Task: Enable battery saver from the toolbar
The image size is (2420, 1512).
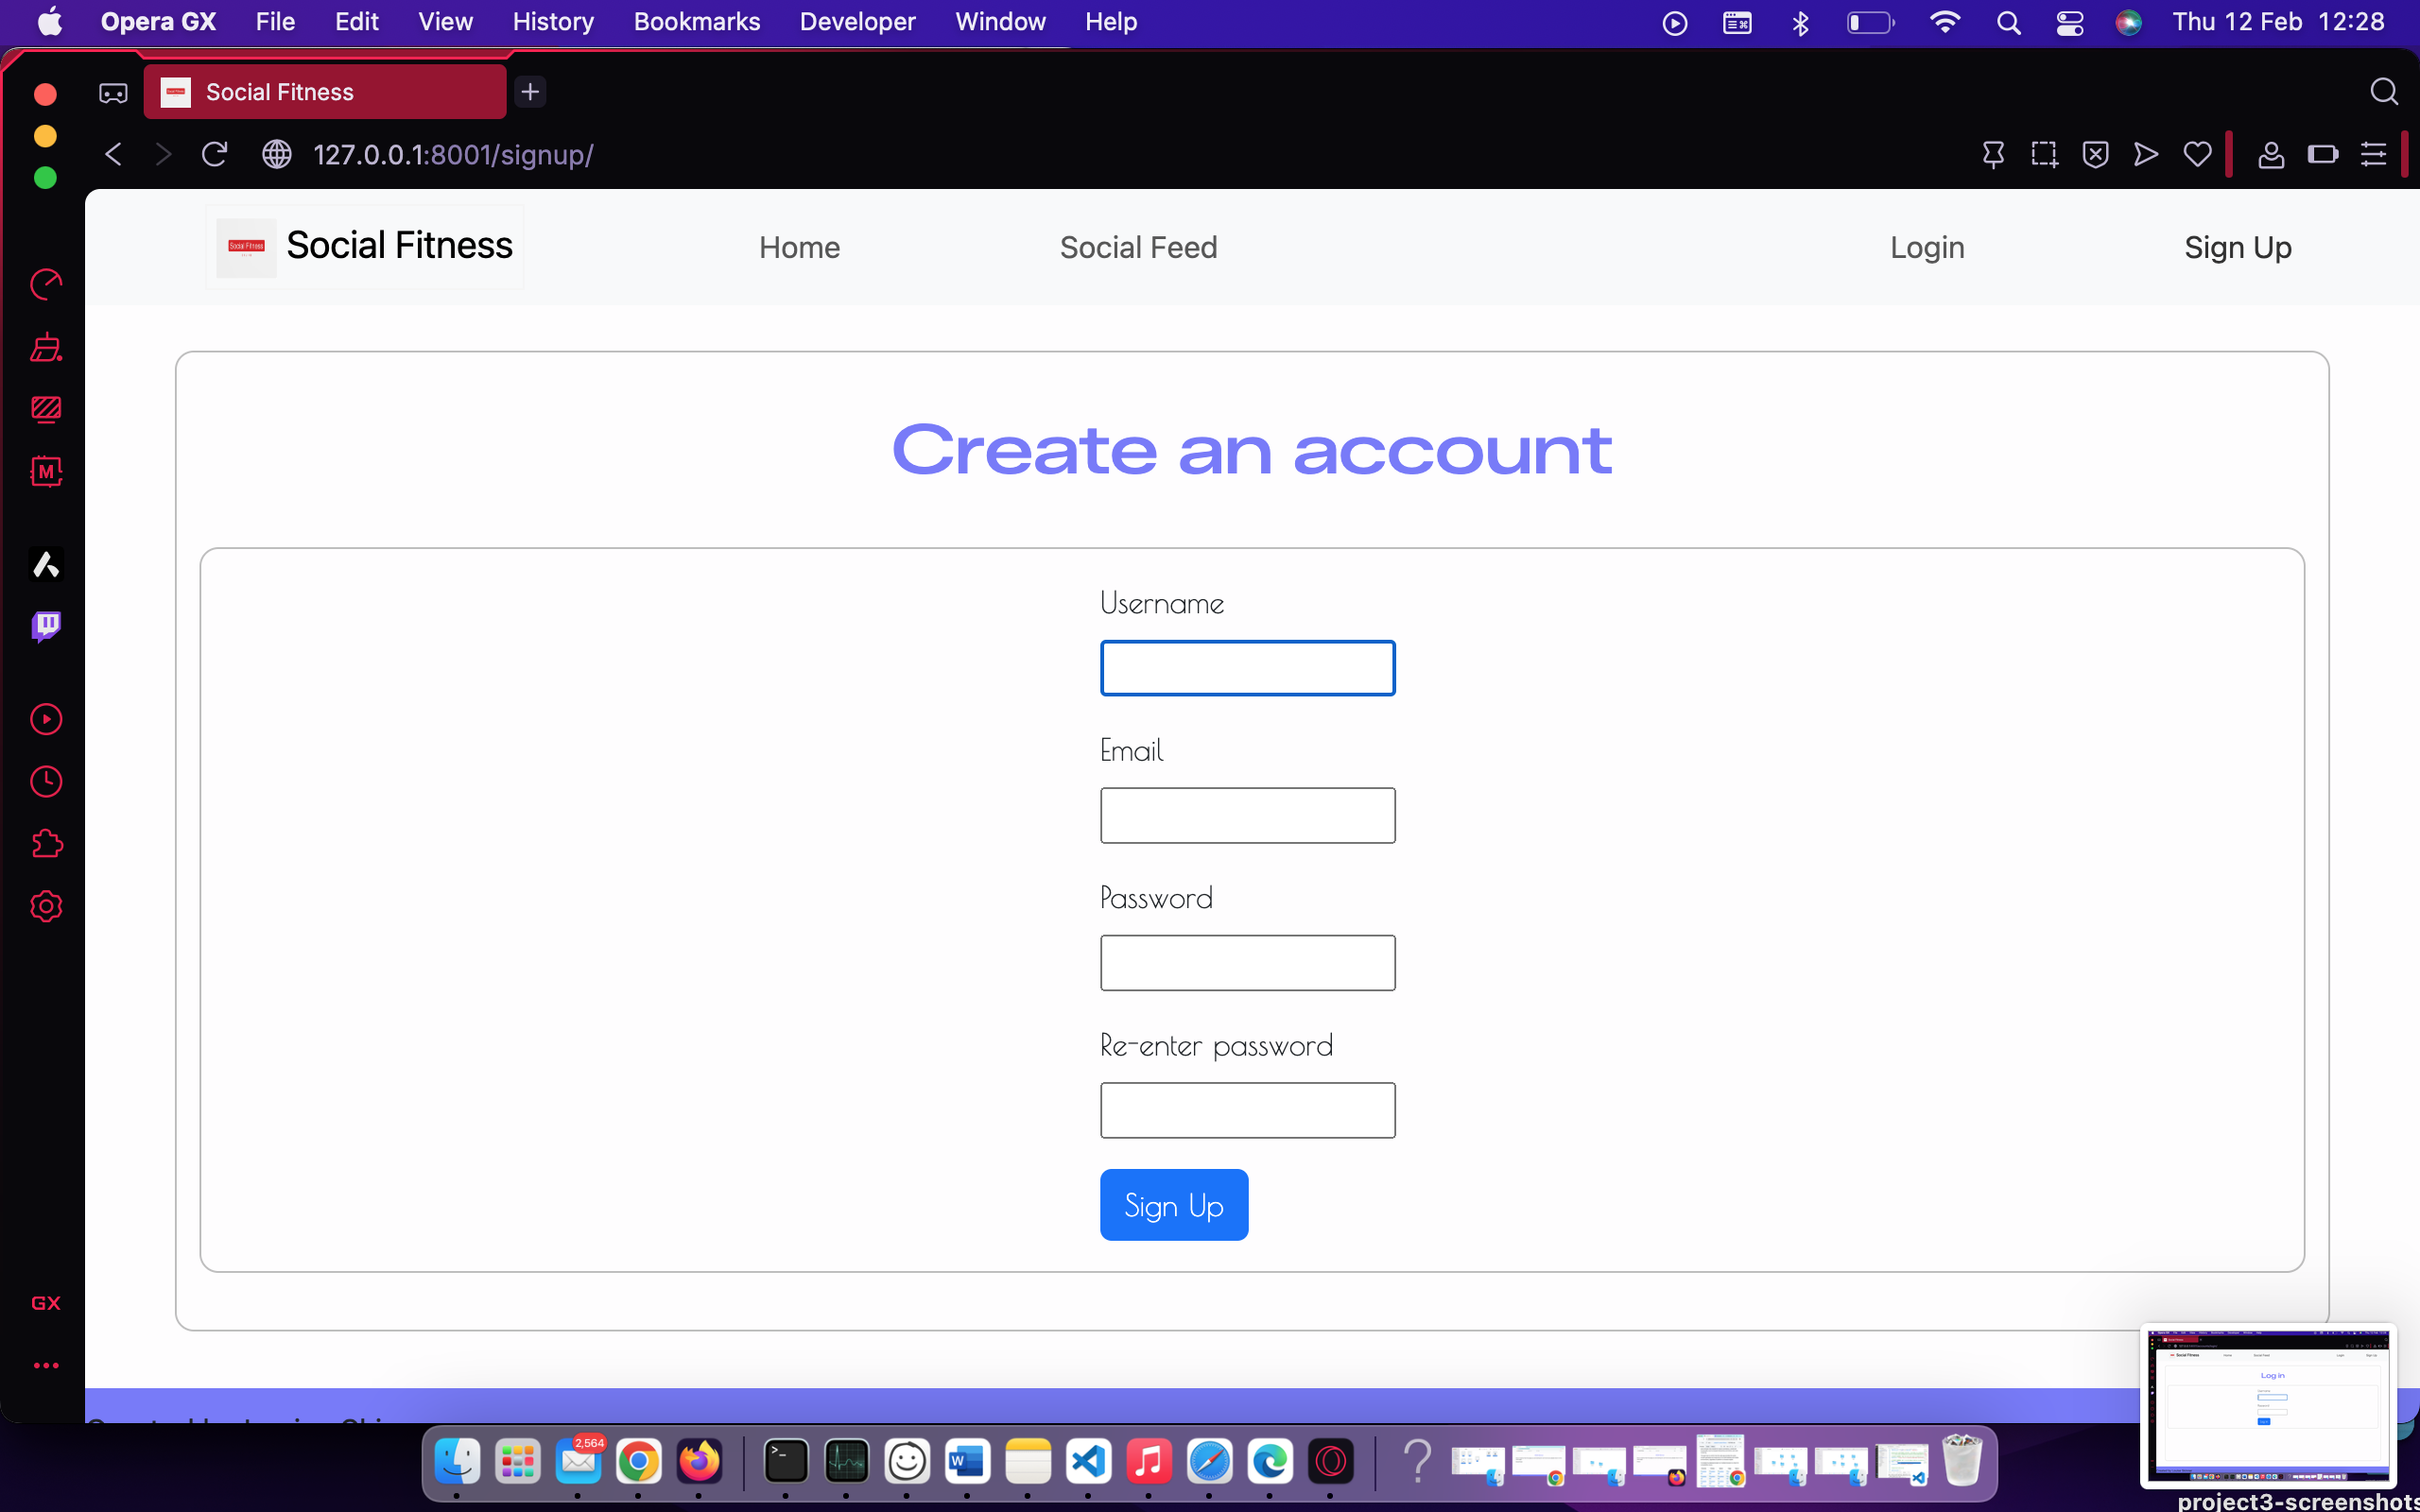Action: [2322, 154]
